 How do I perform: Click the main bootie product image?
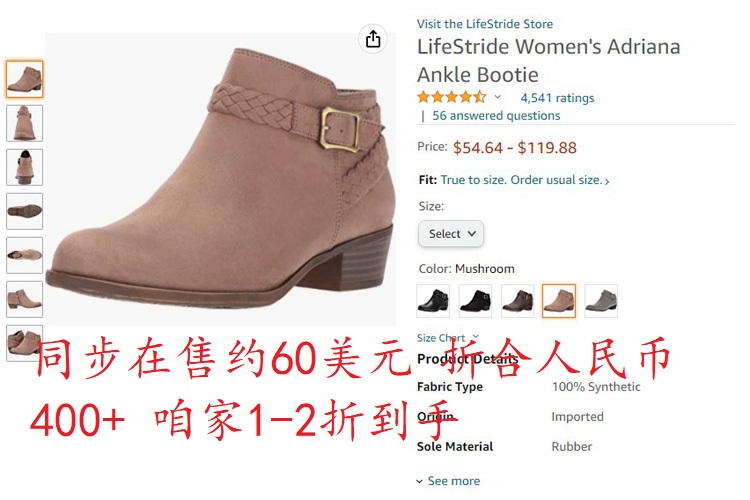tap(221, 179)
